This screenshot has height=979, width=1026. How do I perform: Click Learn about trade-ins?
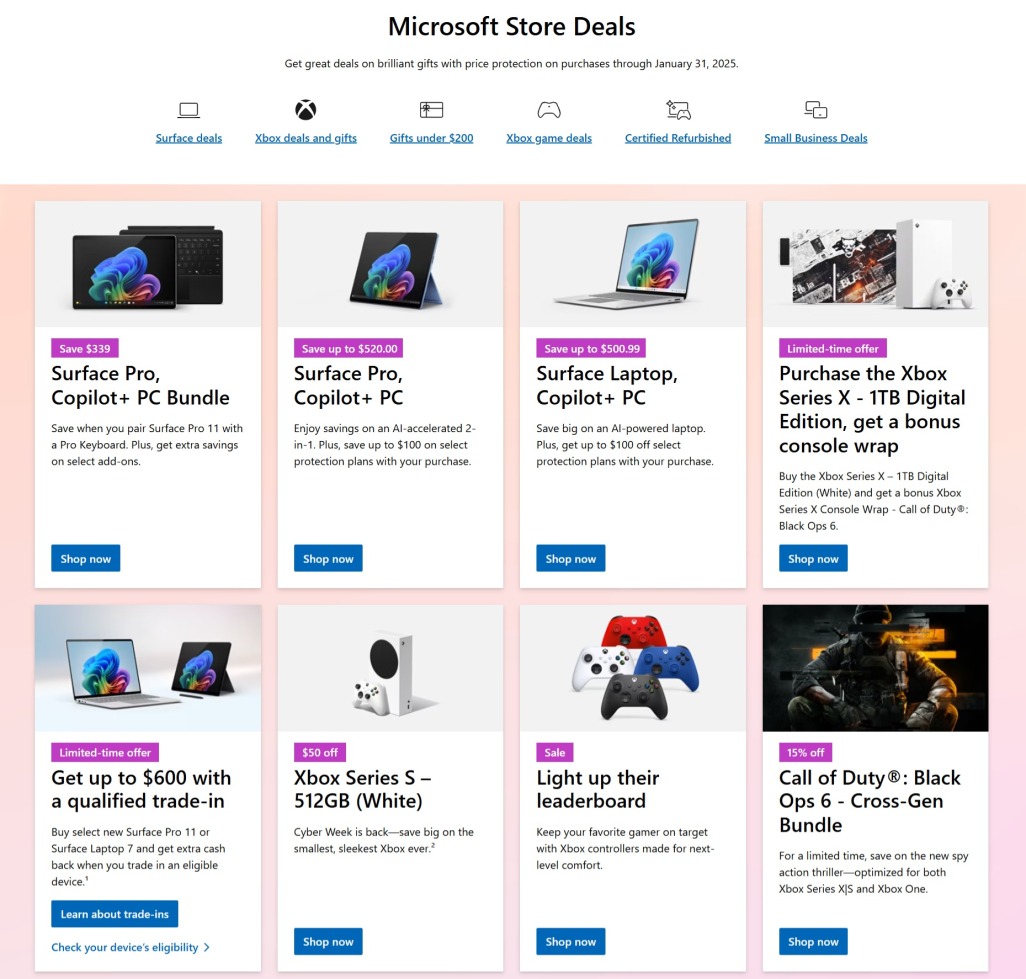click(x=114, y=913)
